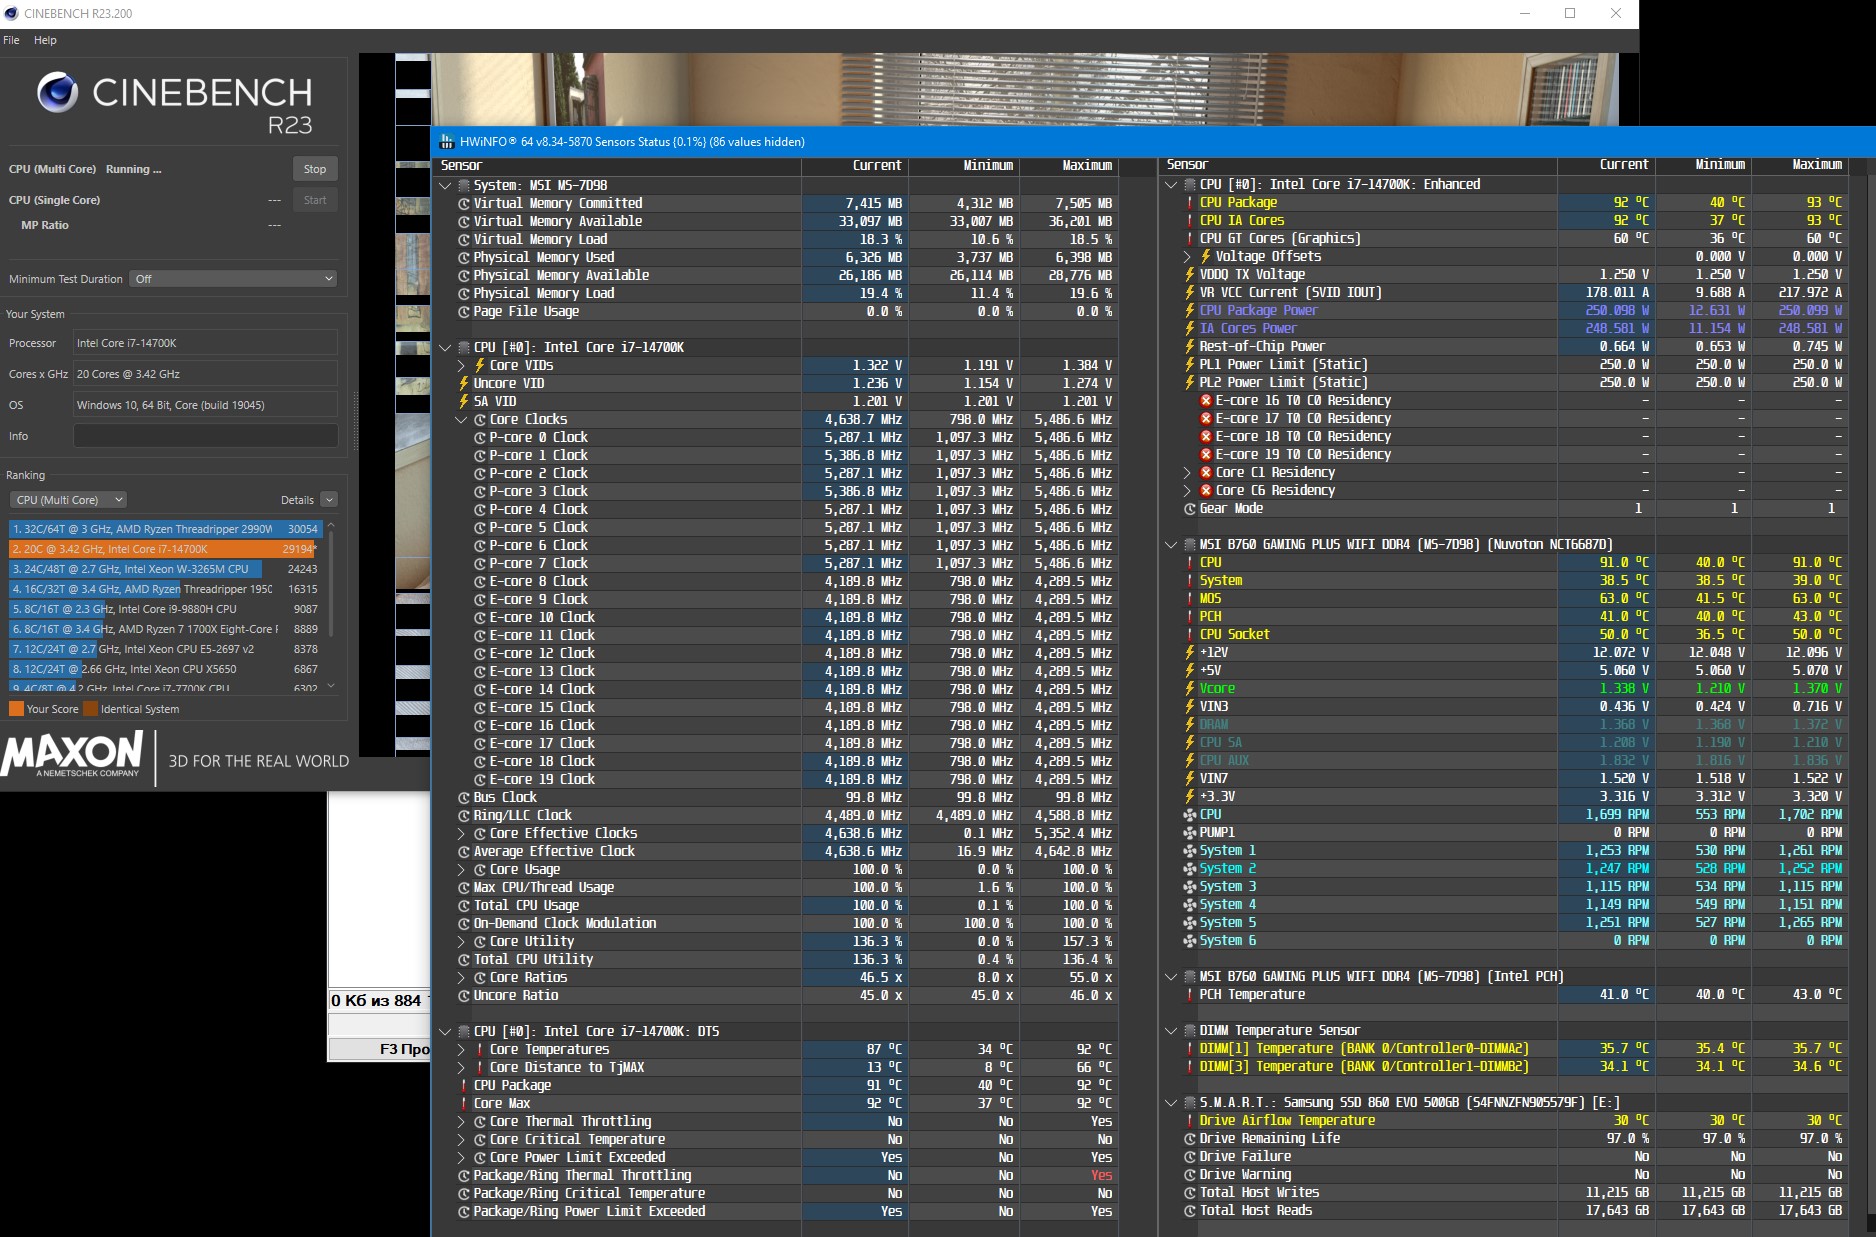Collapse the System: MSI MS-7D98 section
1876x1237 pixels.
pyautogui.click(x=445, y=186)
